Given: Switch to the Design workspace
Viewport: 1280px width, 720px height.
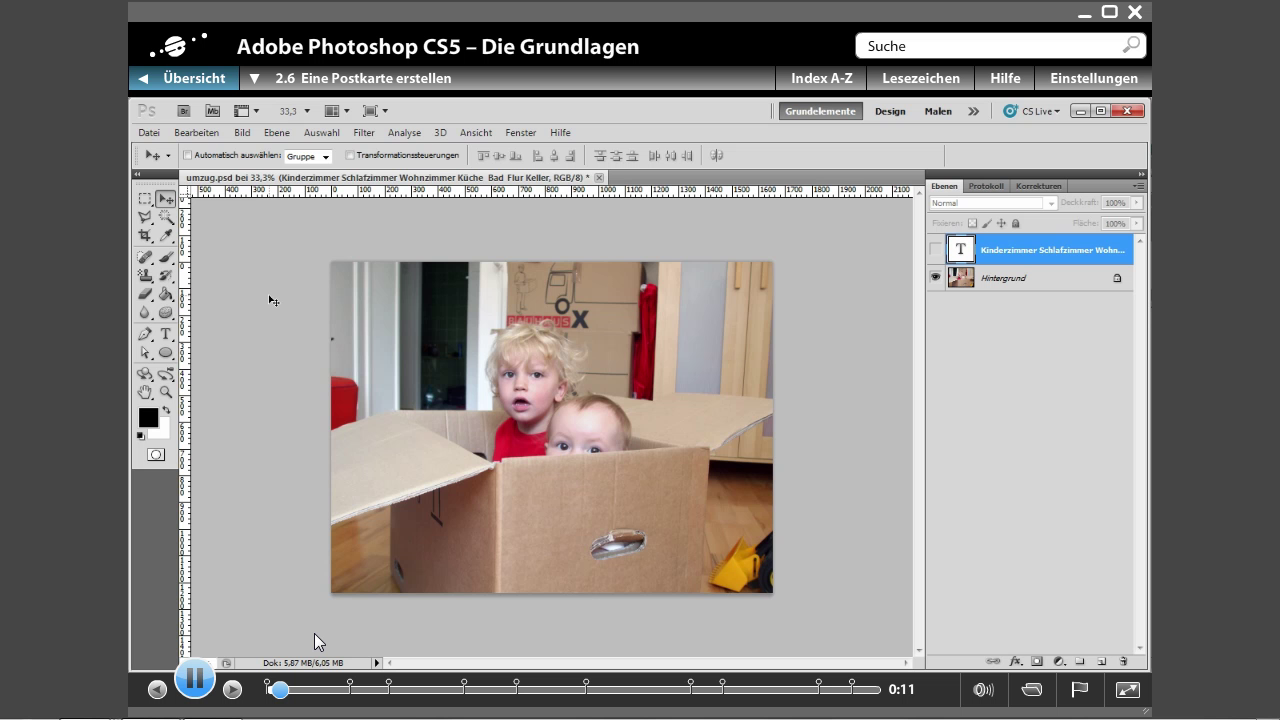Looking at the screenshot, I should point(890,111).
